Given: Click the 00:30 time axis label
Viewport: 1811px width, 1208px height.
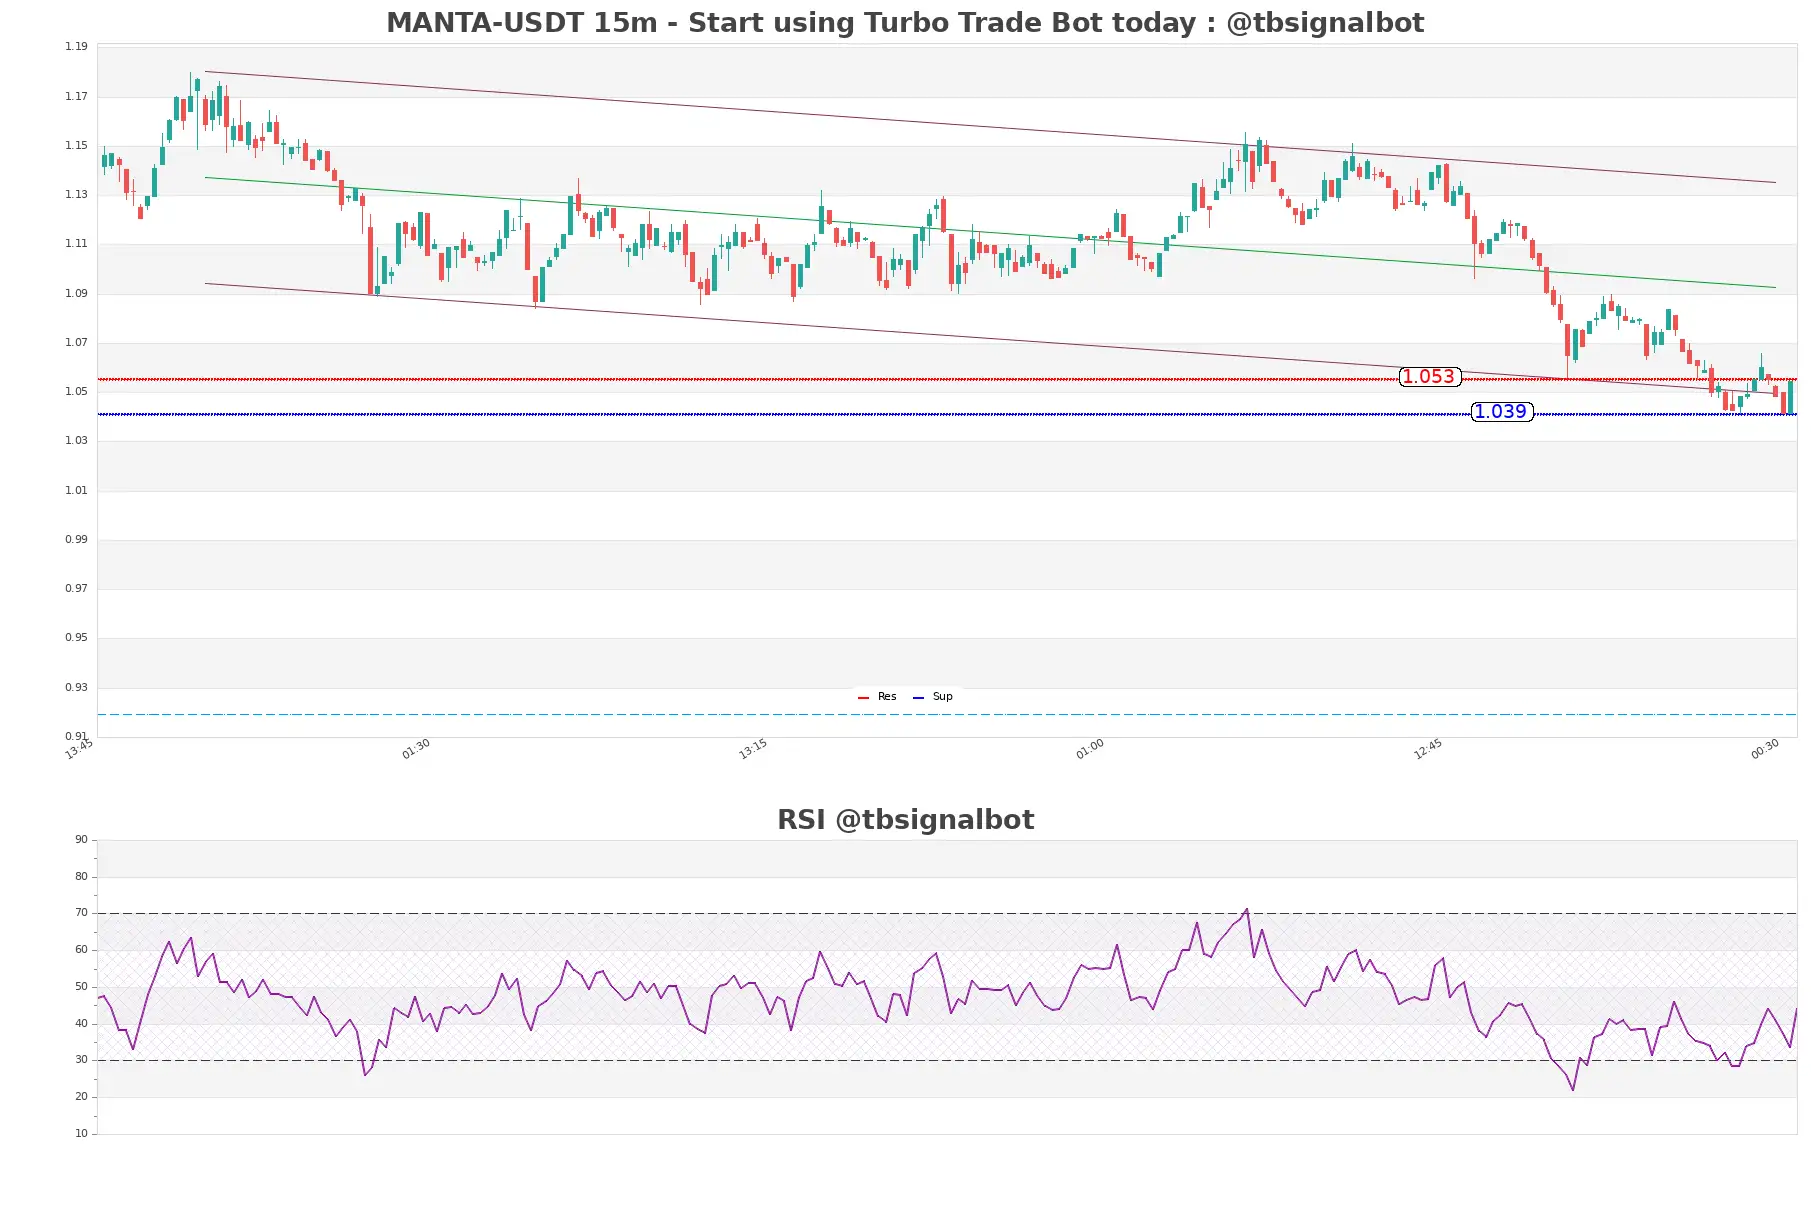Looking at the screenshot, I should coord(1765,750).
